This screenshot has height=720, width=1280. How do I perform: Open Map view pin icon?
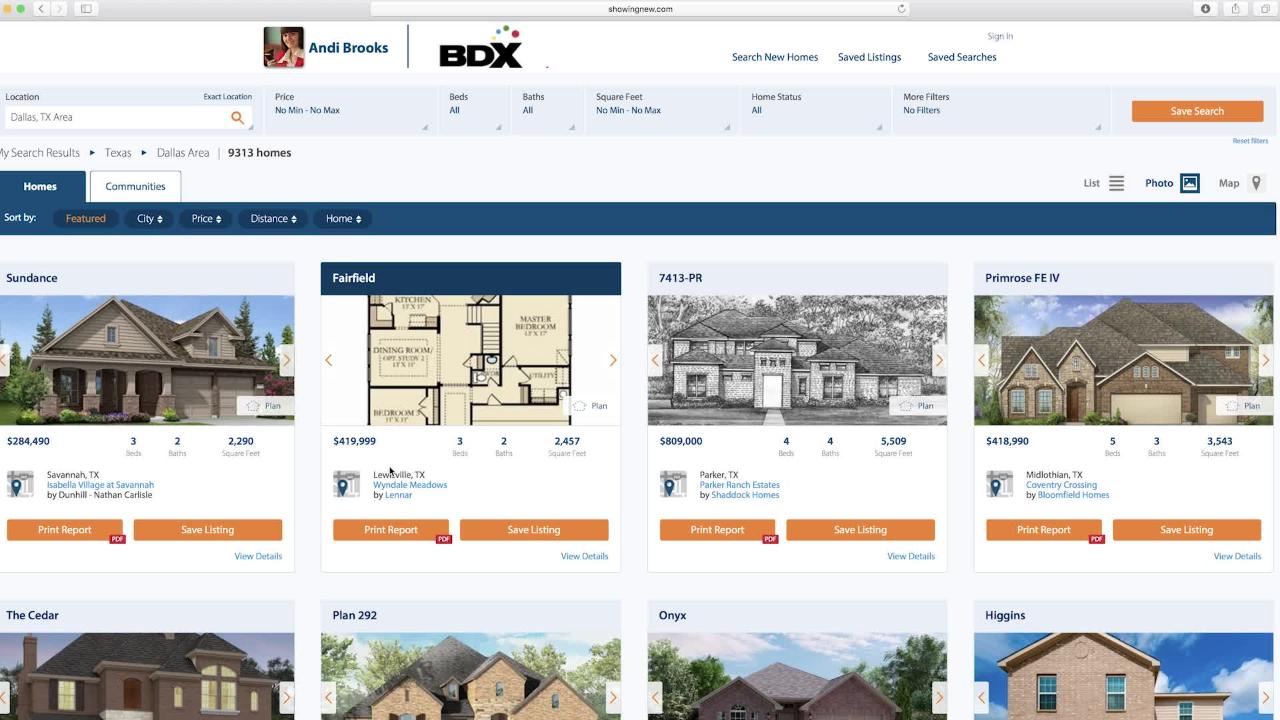point(1257,183)
